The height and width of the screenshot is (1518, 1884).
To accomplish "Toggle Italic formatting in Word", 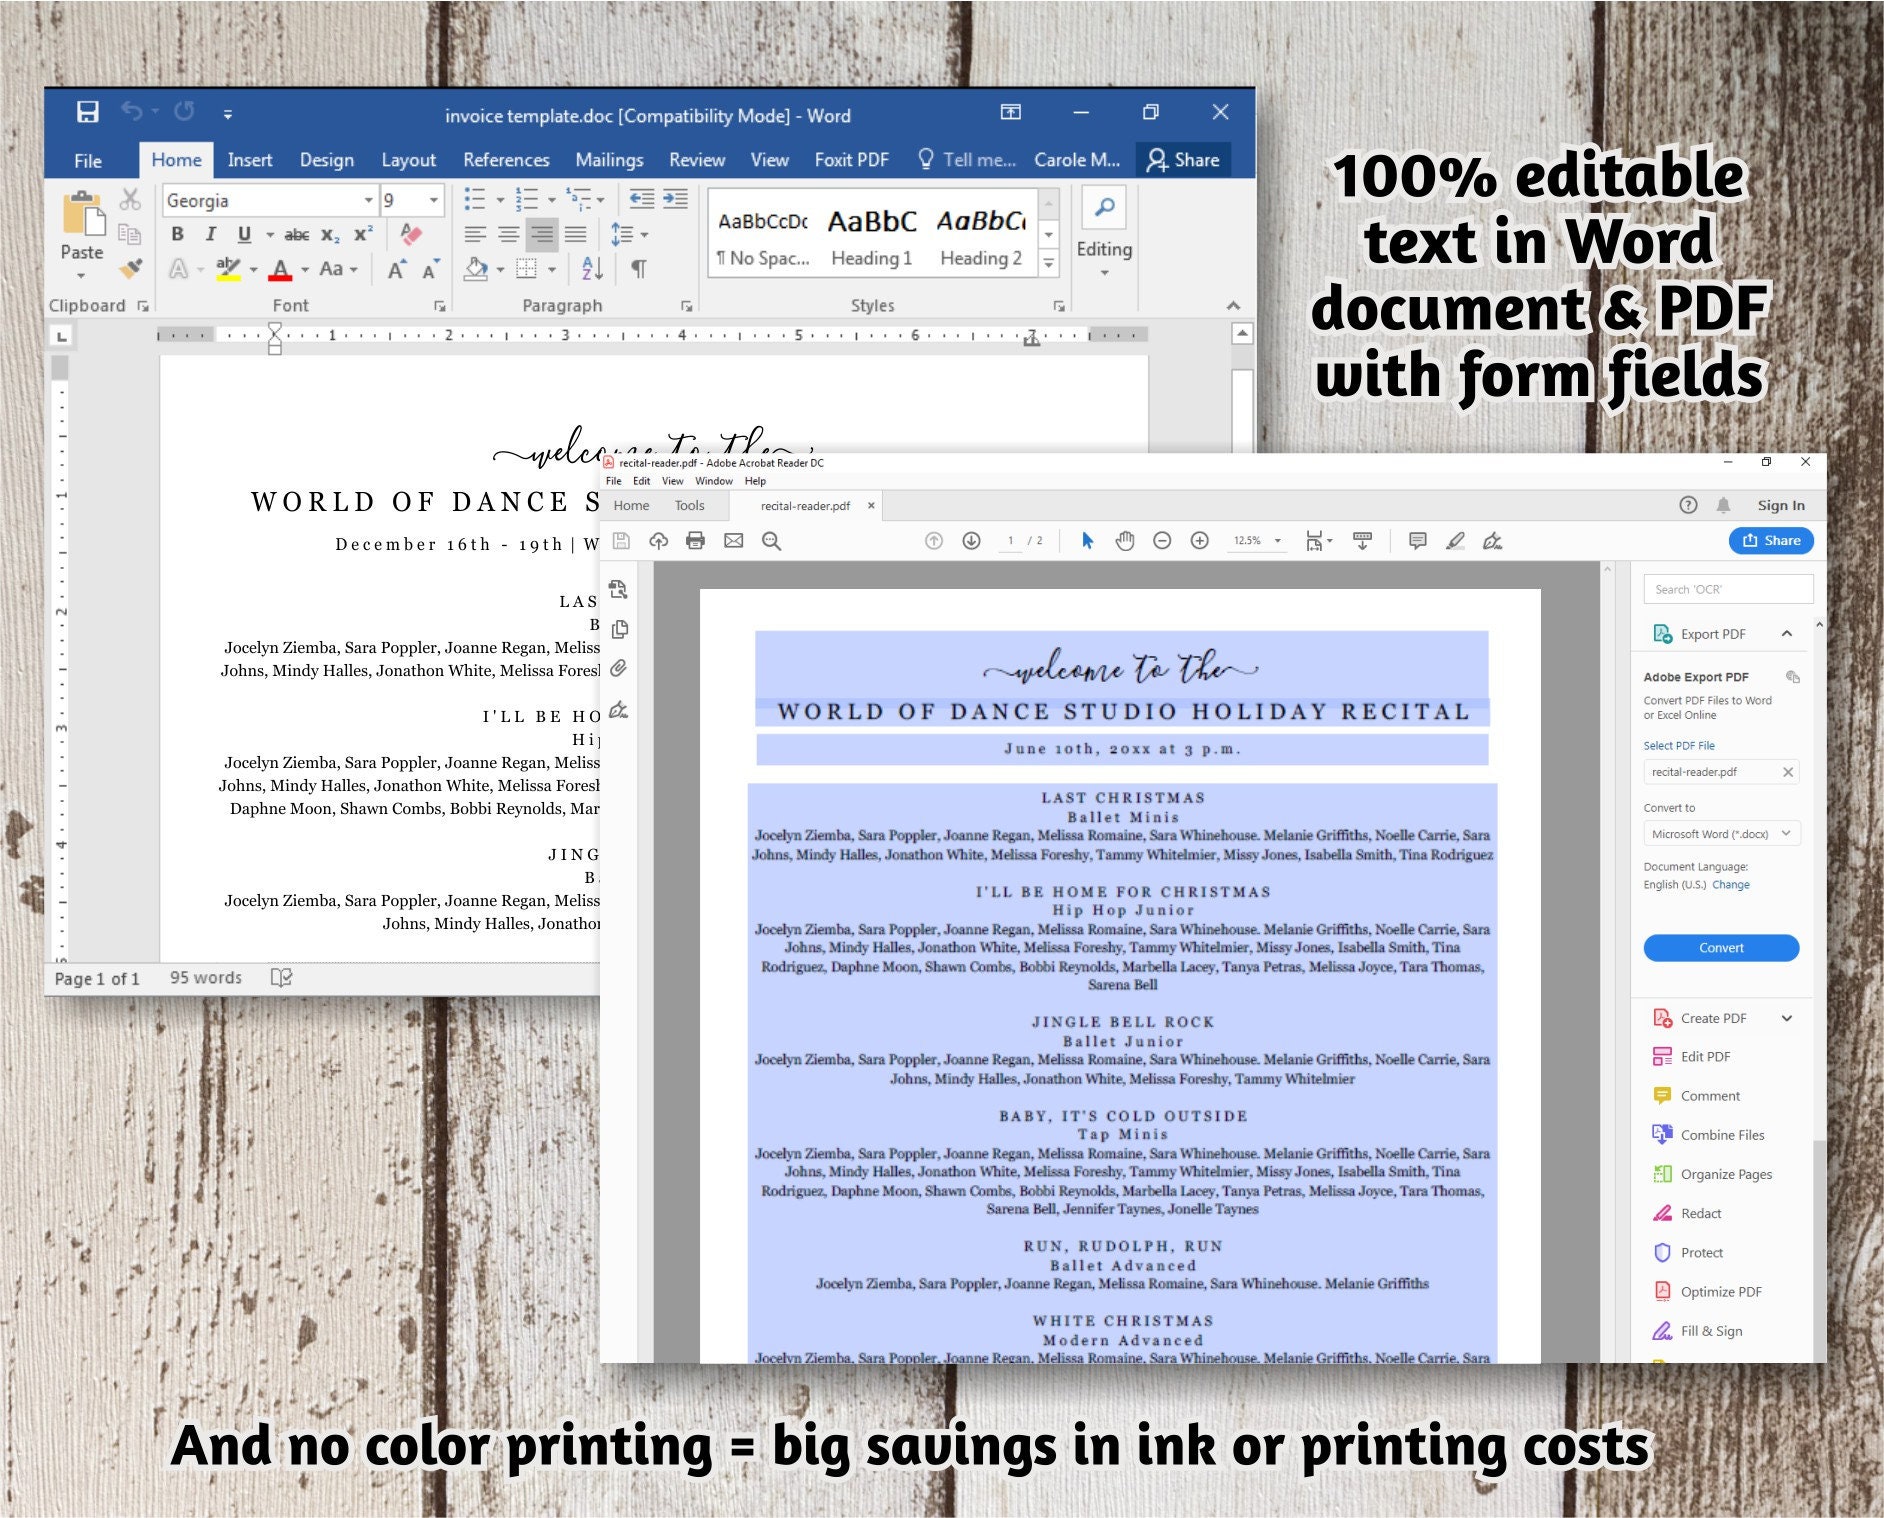I will (210, 234).
